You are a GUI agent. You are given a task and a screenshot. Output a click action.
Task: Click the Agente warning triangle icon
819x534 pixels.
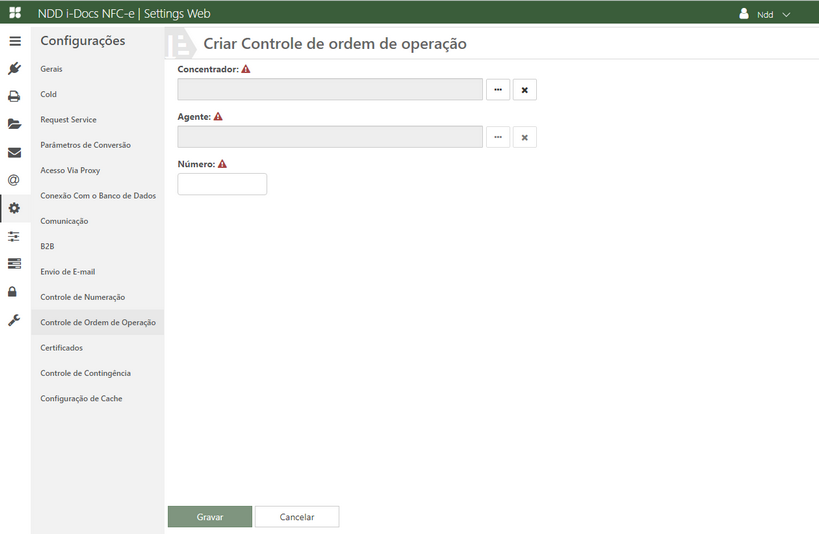(218, 117)
